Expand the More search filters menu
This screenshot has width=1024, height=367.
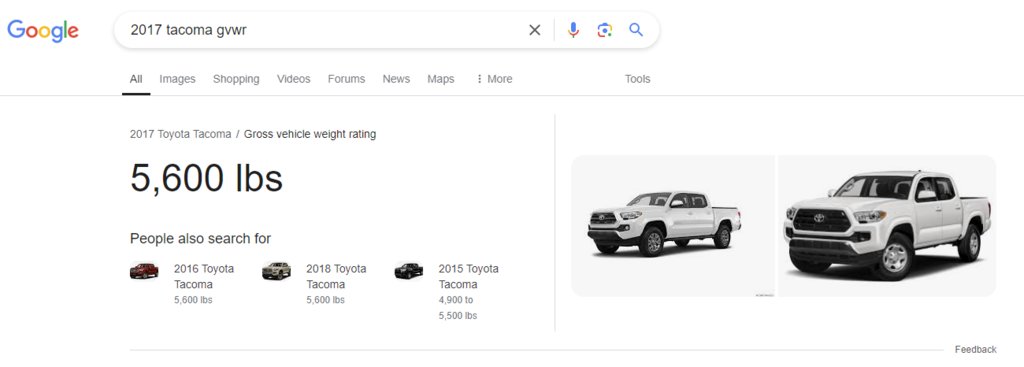click(x=494, y=79)
